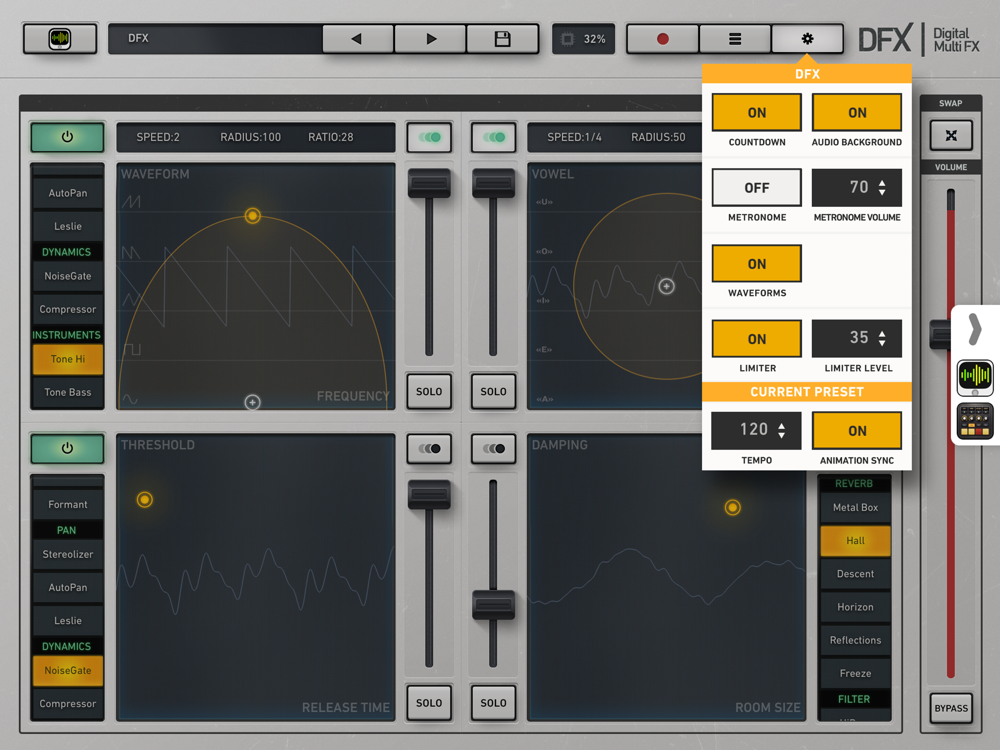Go to the next preset arrow
The height and width of the screenshot is (750, 1000).
pyautogui.click(x=430, y=39)
